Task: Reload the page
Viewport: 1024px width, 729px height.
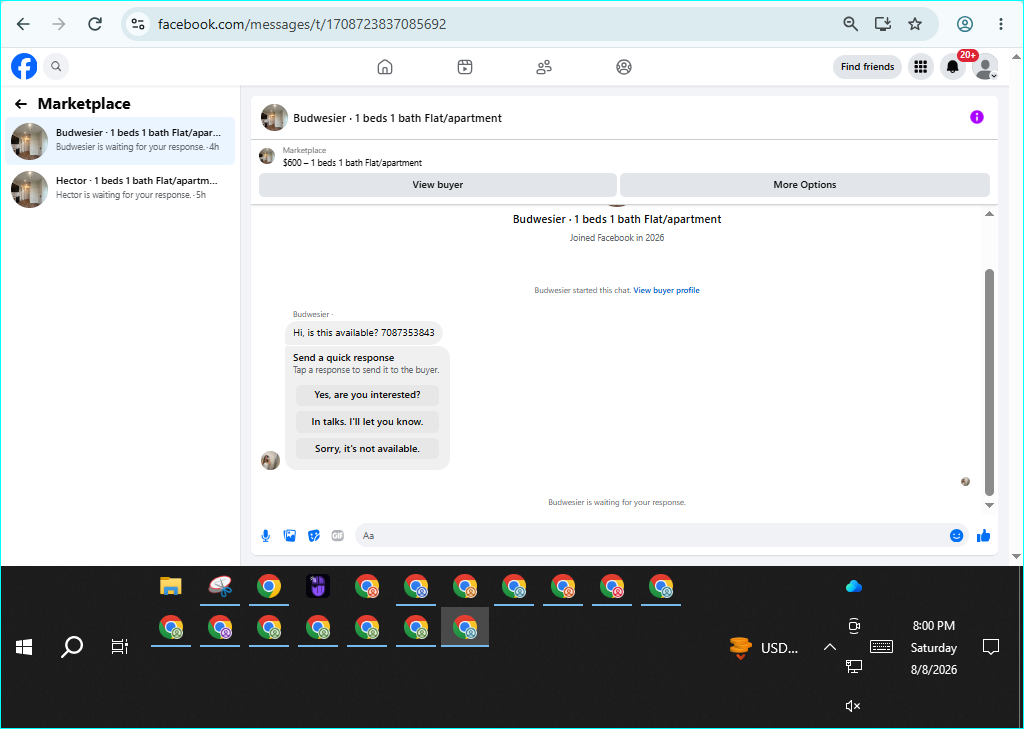Action: coord(95,24)
